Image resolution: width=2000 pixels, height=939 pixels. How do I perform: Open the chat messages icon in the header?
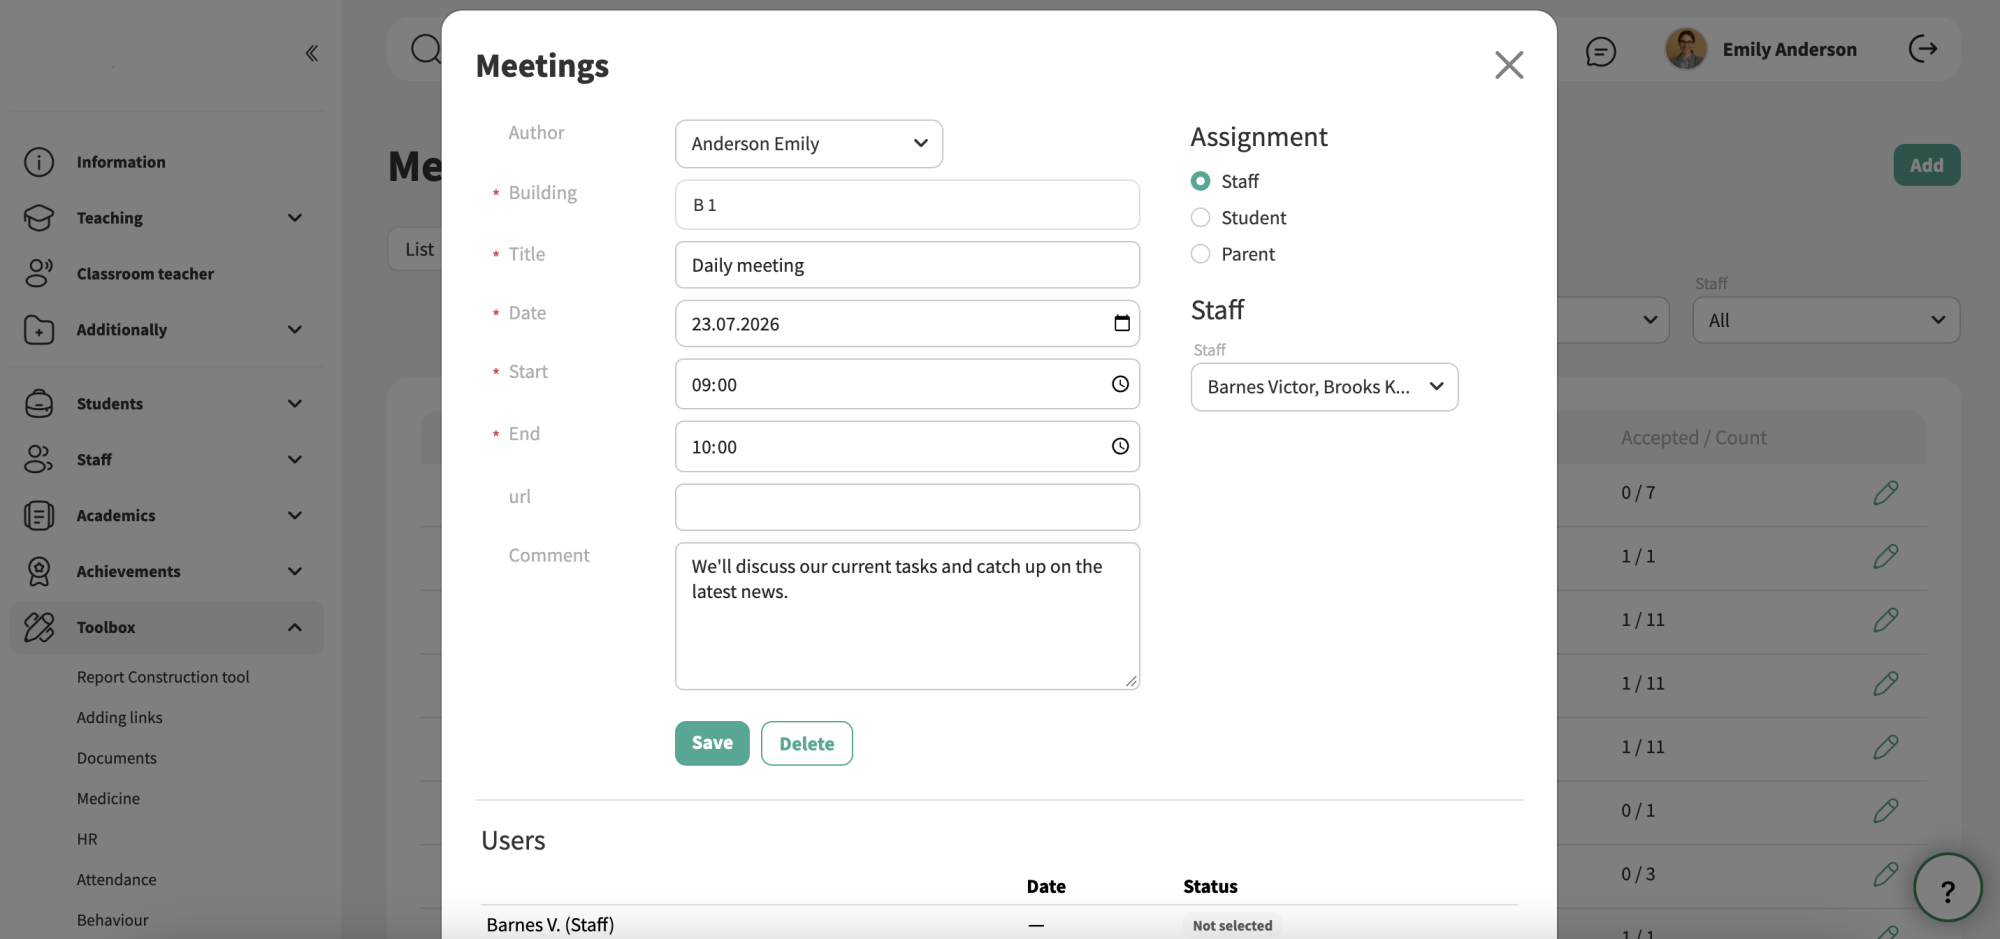(1601, 51)
